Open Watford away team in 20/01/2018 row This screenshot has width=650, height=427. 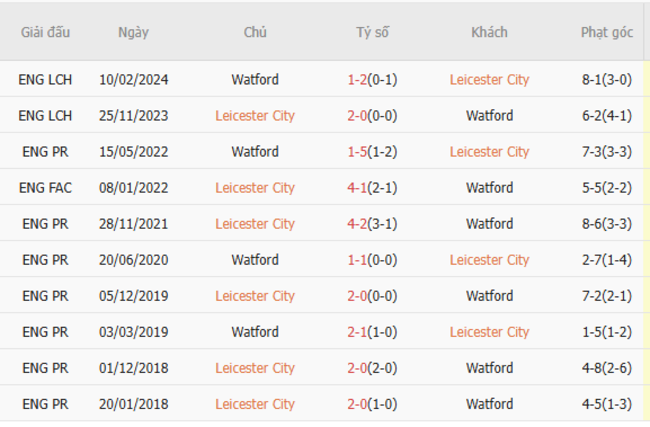[x=489, y=404]
